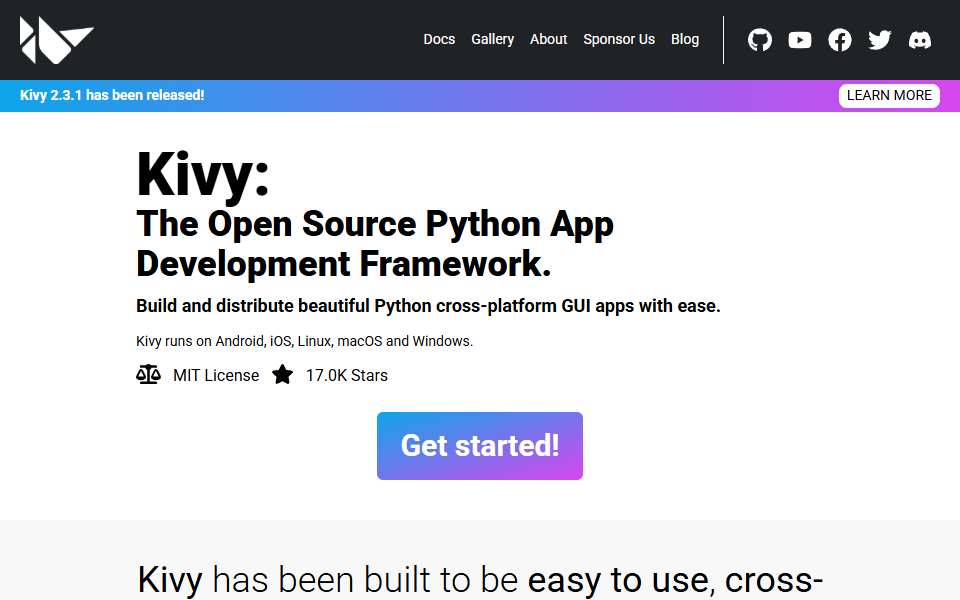The height and width of the screenshot is (600, 960).
Task: Click the Kivy logo in the header
Action: [56, 40]
